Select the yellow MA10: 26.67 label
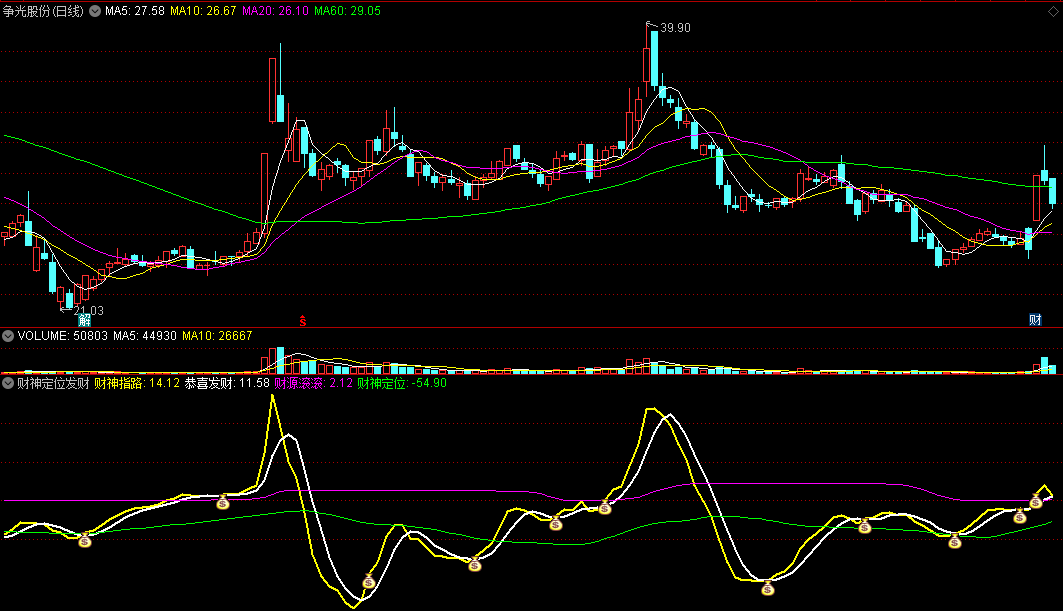The image size is (1063, 611). pos(203,11)
